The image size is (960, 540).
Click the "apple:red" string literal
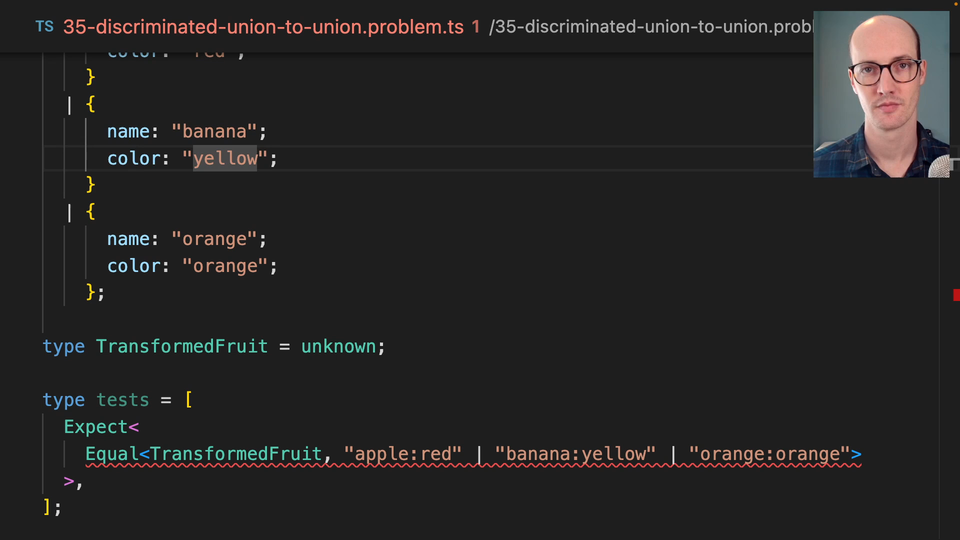403,454
